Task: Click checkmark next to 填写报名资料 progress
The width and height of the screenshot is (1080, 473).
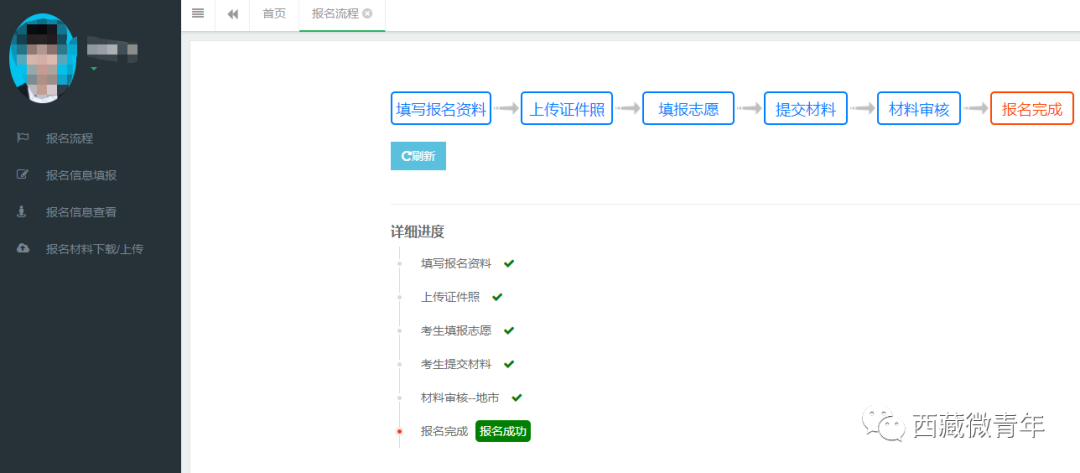Action: point(509,264)
